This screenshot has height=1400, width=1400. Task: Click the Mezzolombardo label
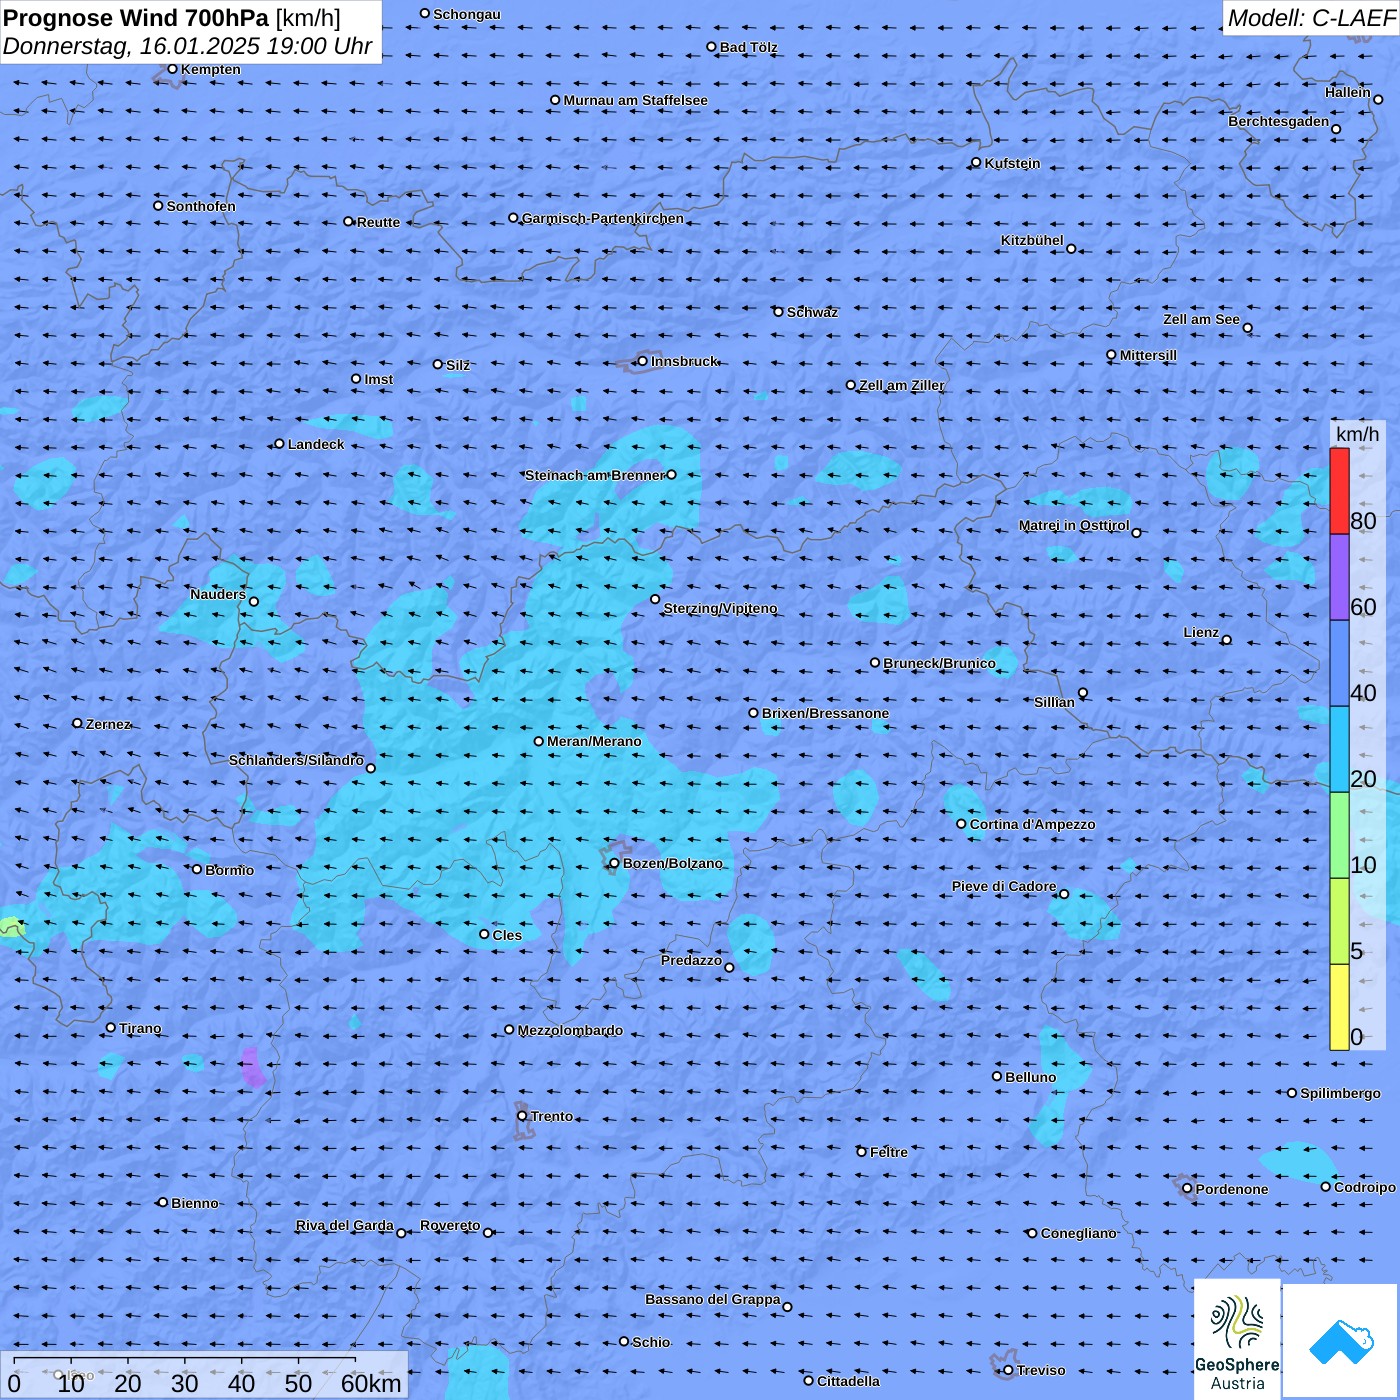(x=570, y=1030)
